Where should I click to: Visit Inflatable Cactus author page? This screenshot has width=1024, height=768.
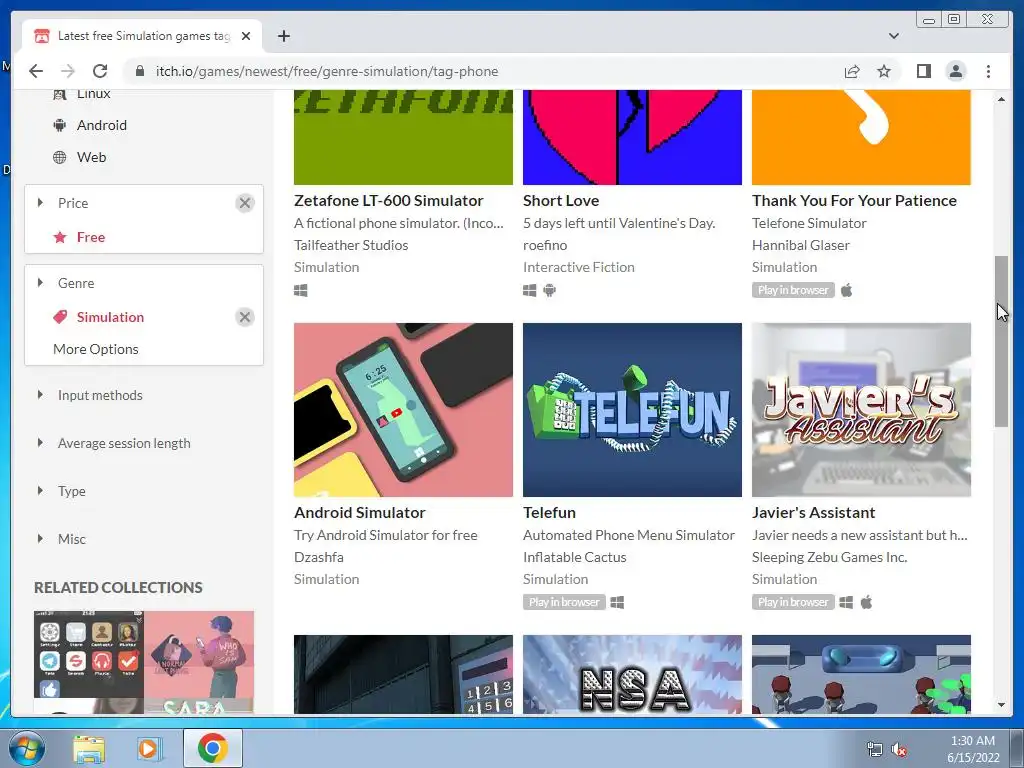(575, 558)
